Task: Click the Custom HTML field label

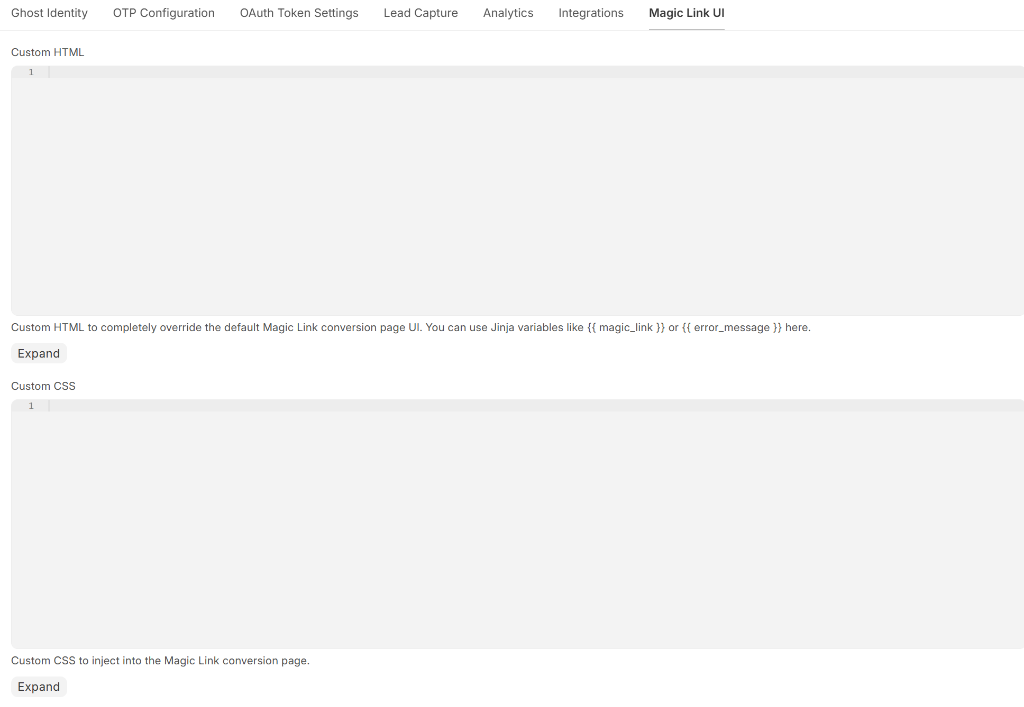Action: [48, 52]
